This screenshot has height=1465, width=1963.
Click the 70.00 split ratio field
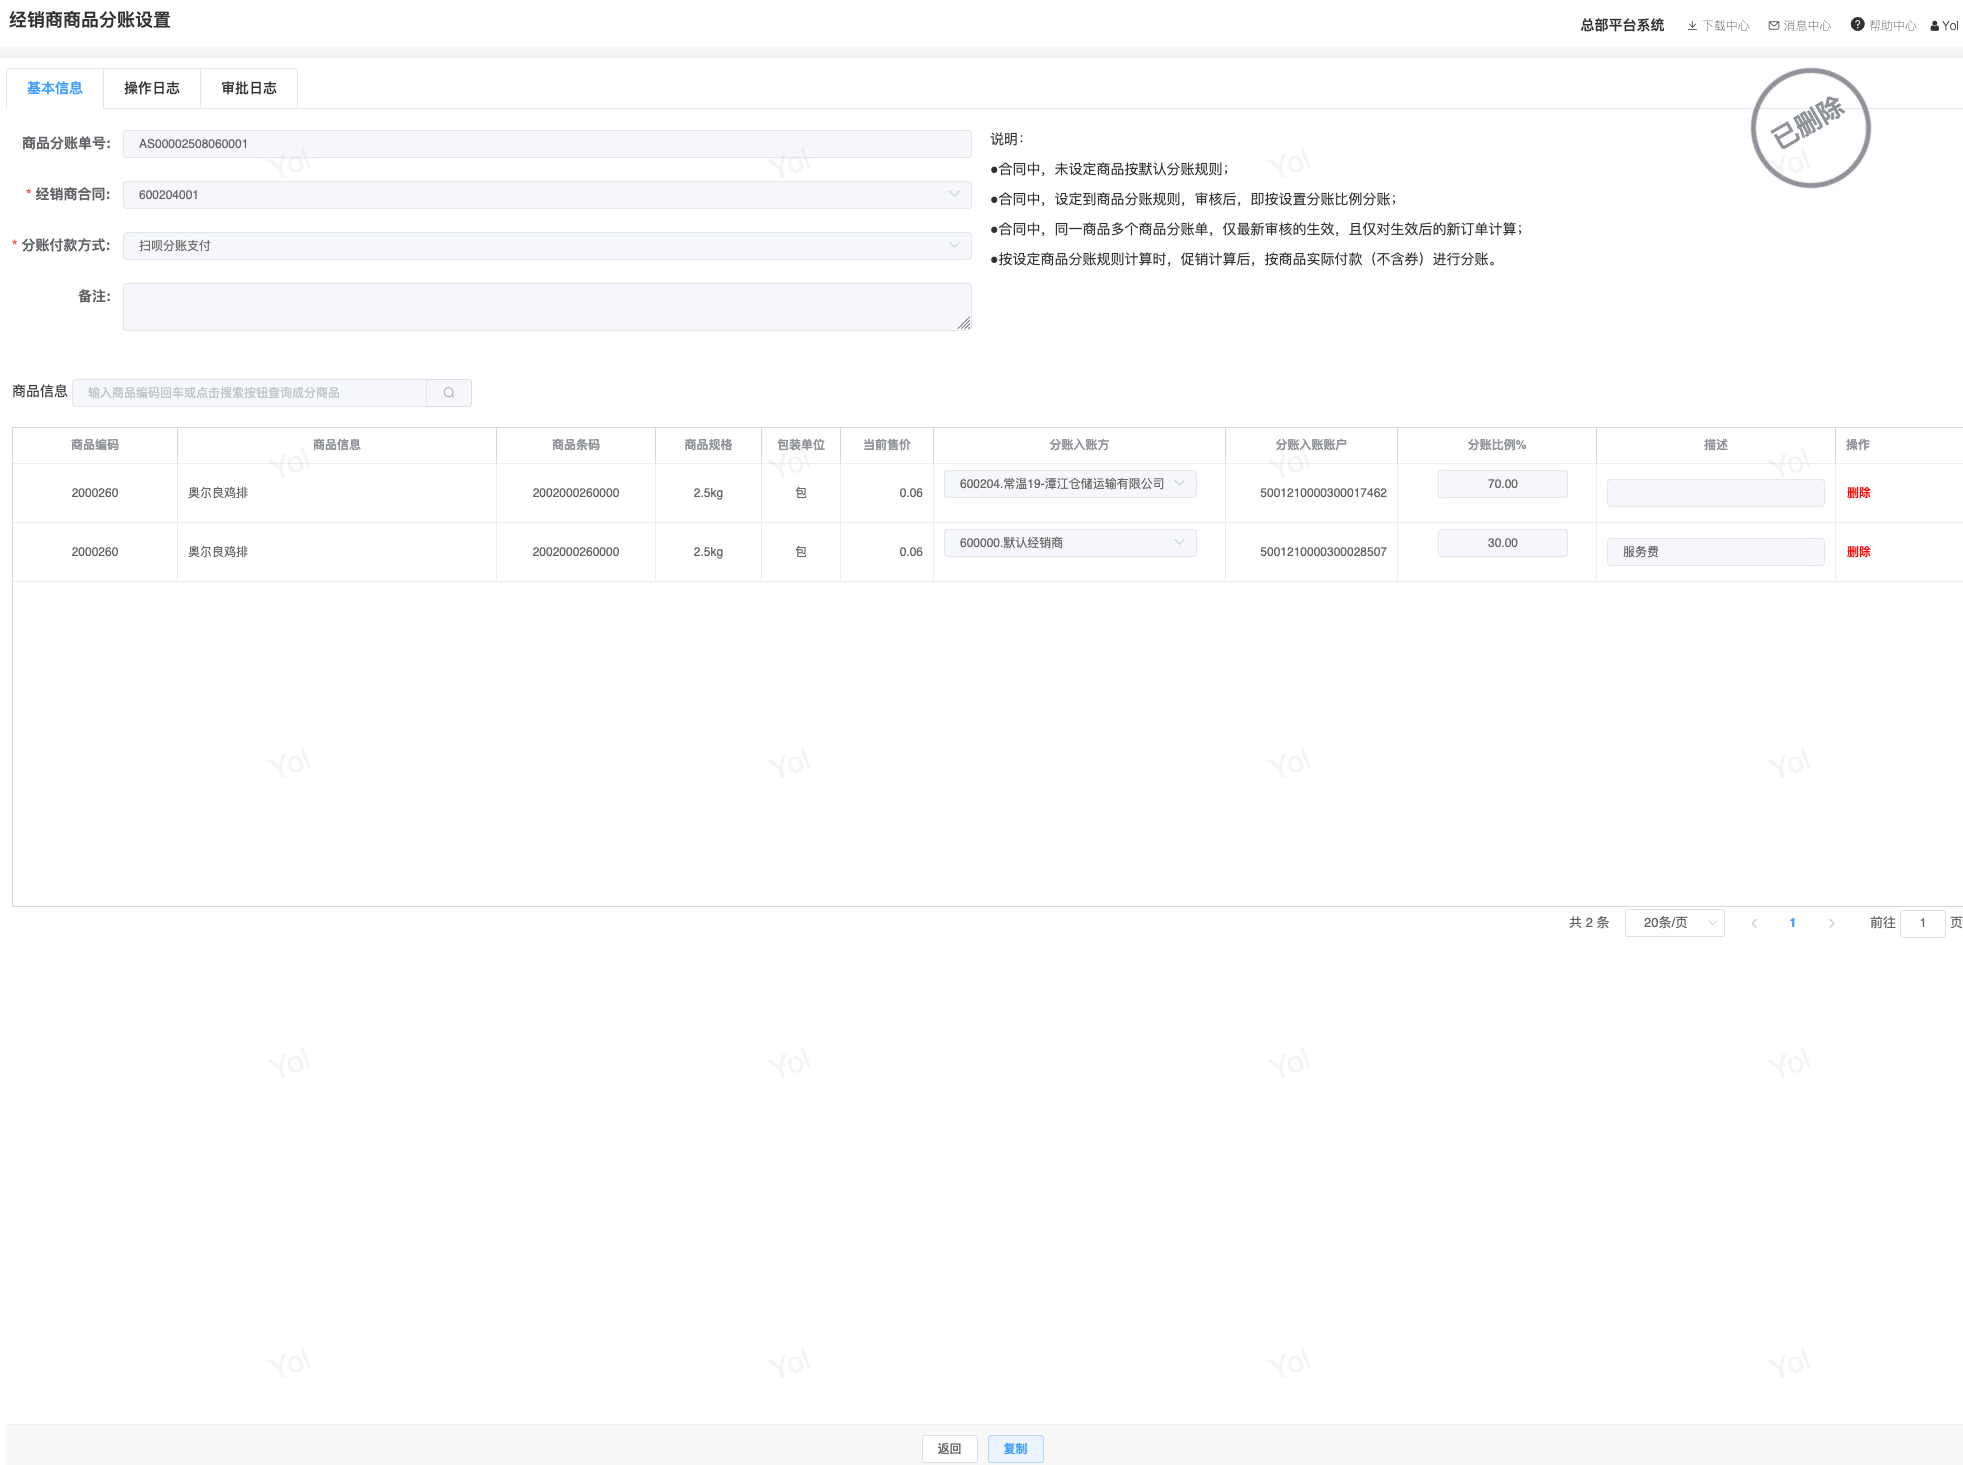[x=1502, y=484]
